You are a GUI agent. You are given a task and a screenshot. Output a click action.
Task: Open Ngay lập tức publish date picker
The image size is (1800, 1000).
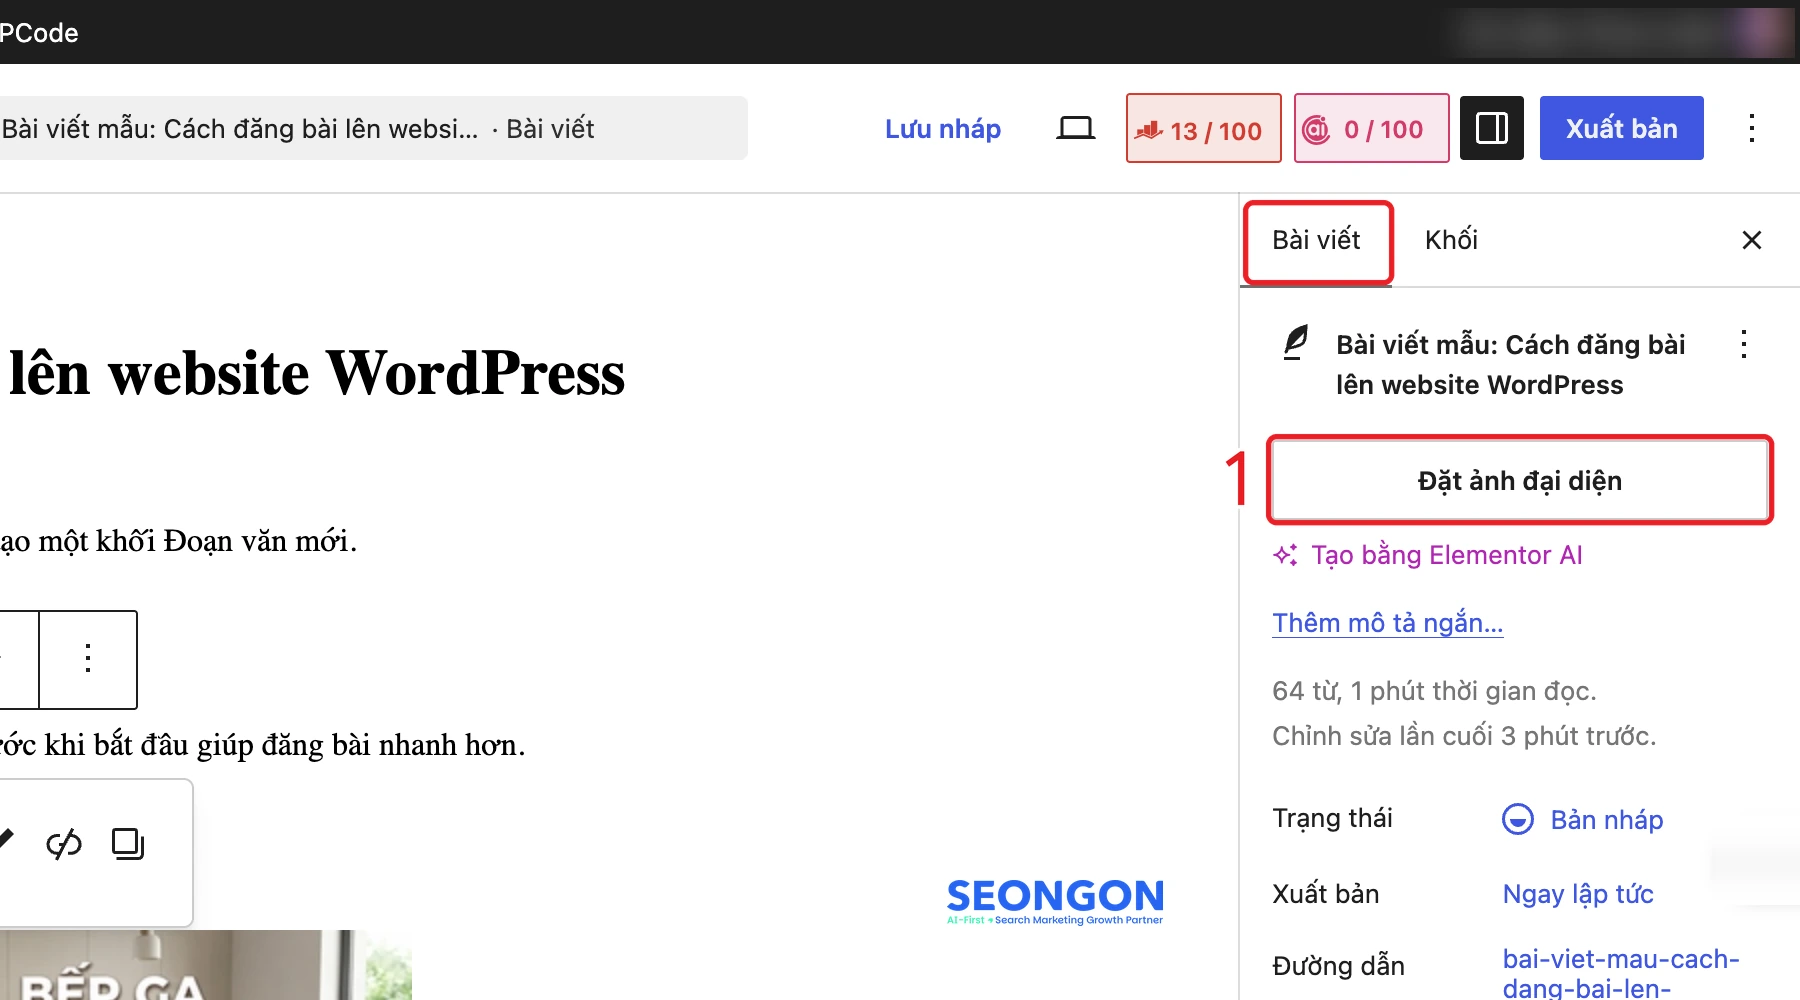[x=1578, y=894]
